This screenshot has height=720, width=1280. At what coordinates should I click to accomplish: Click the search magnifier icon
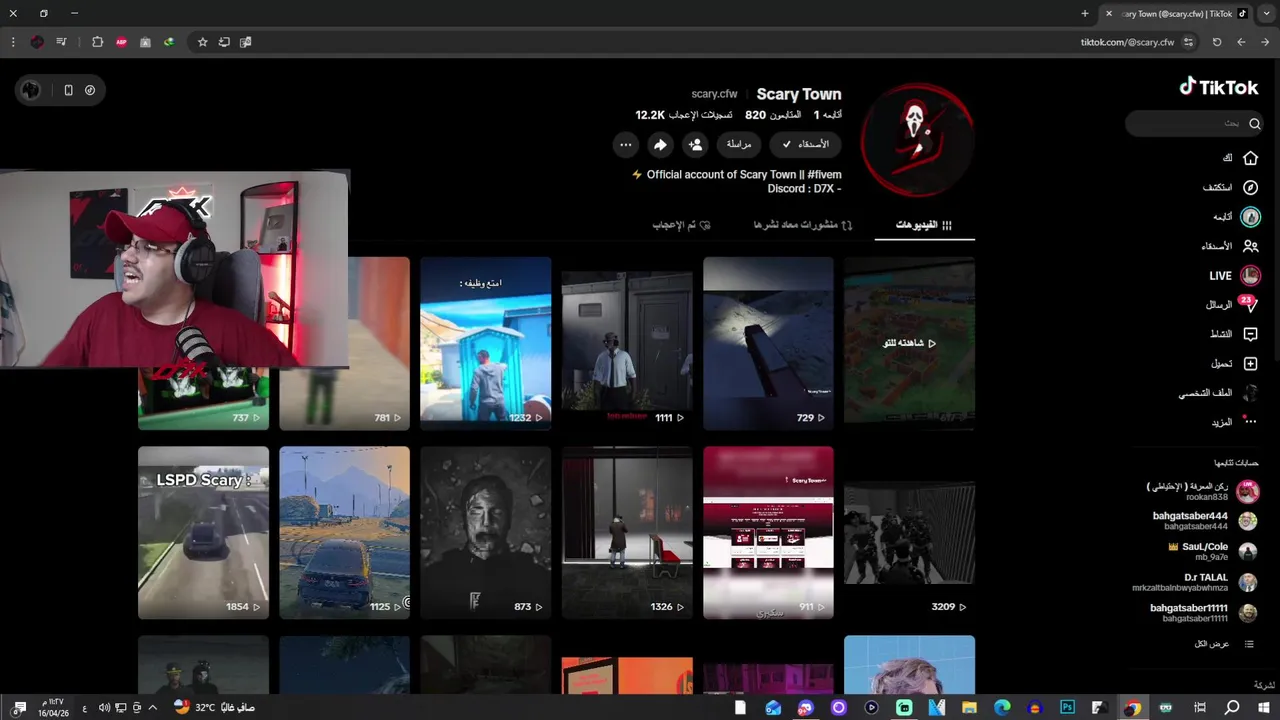pyautogui.click(x=1254, y=123)
